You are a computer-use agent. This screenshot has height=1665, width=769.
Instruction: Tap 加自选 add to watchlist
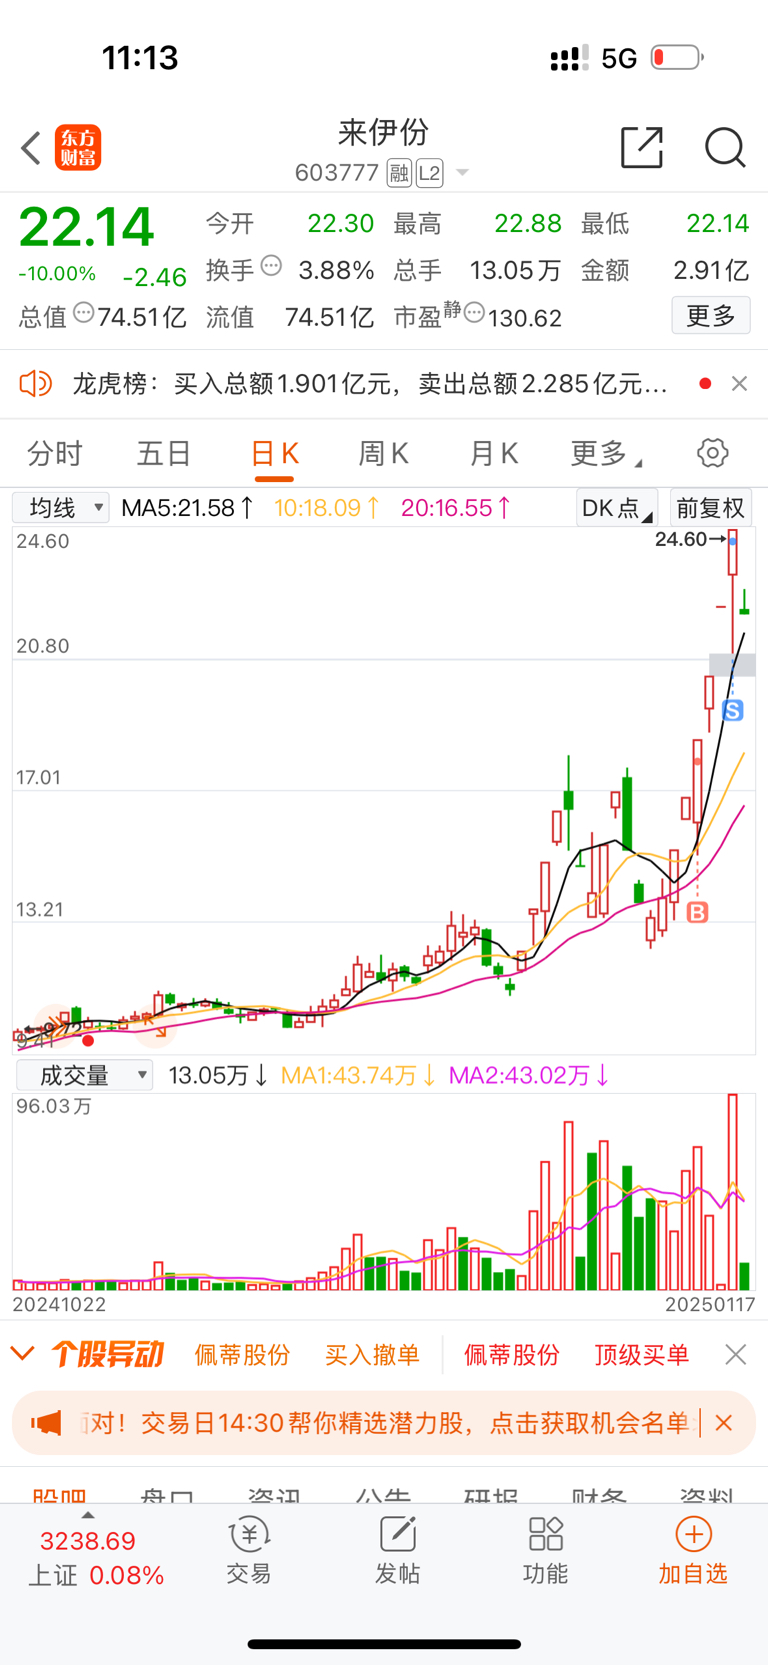click(693, 1550)
